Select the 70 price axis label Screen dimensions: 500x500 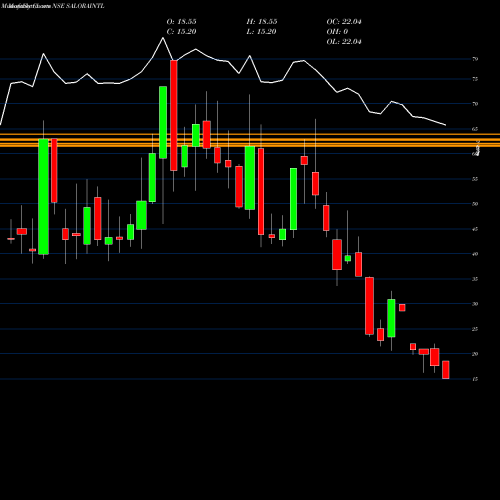475,104
